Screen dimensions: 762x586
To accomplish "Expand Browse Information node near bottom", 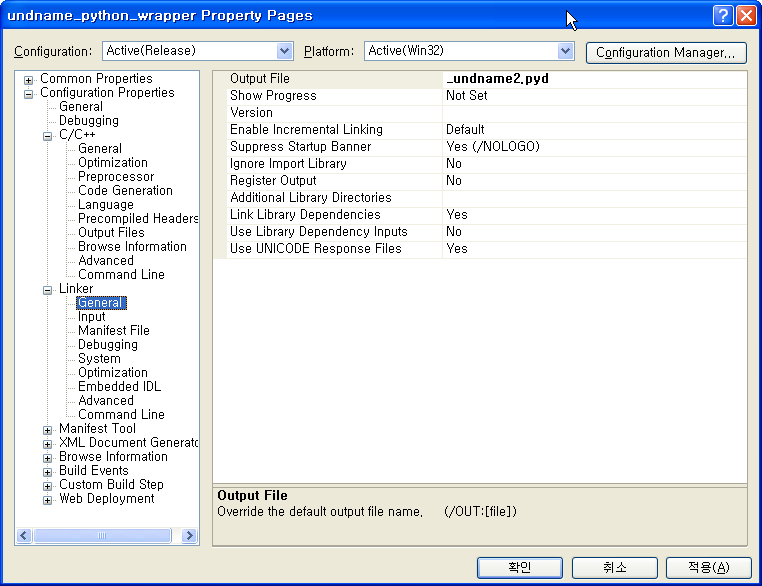I will pyautogui.click(x=48, y=458).
